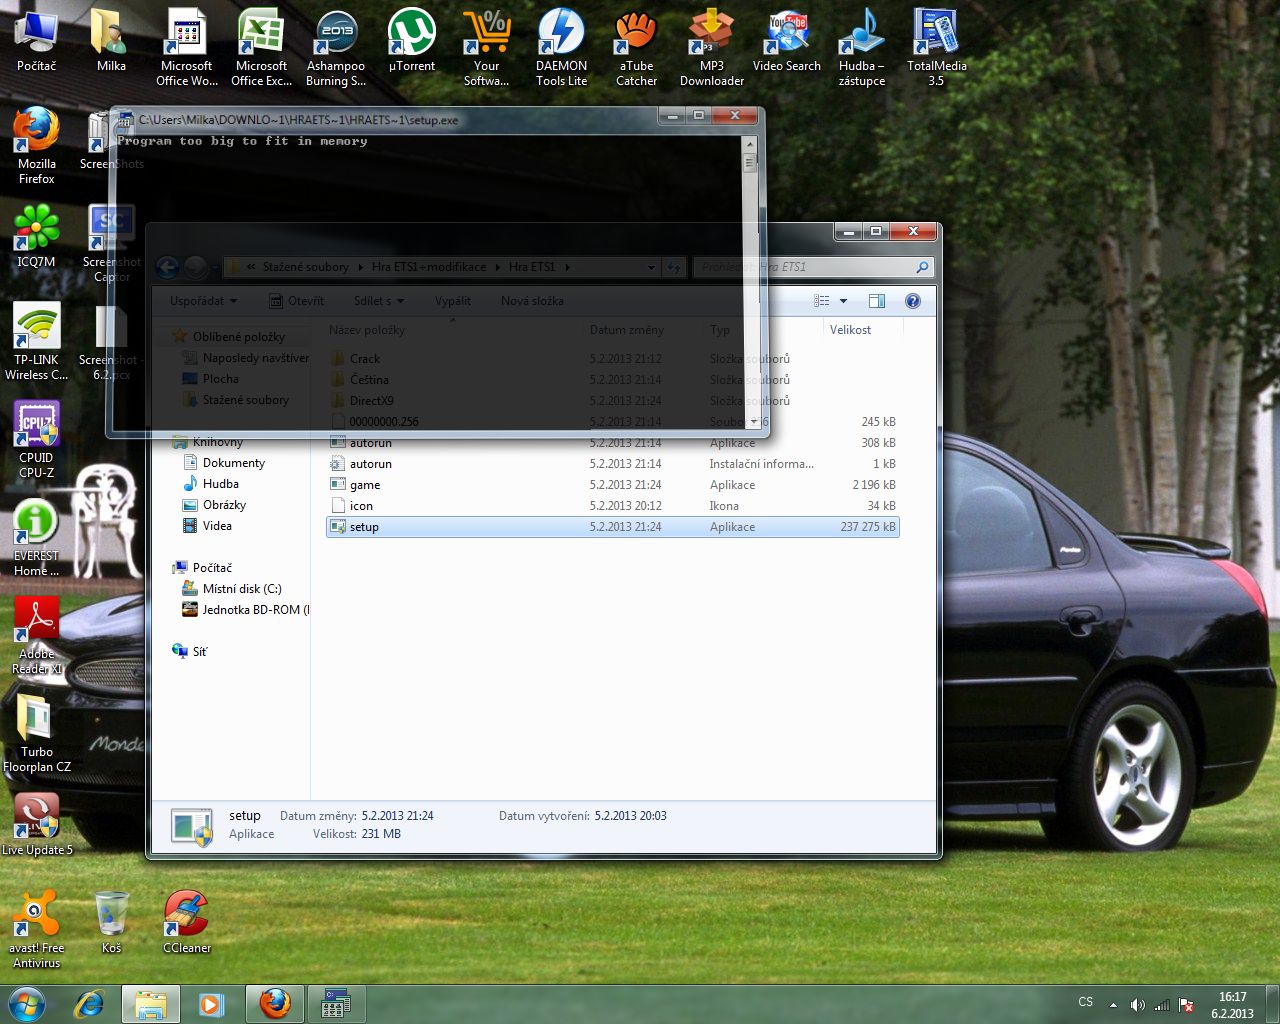Open the view options dropdown arrow
1280x1024 pixels.
pos(843,301)
